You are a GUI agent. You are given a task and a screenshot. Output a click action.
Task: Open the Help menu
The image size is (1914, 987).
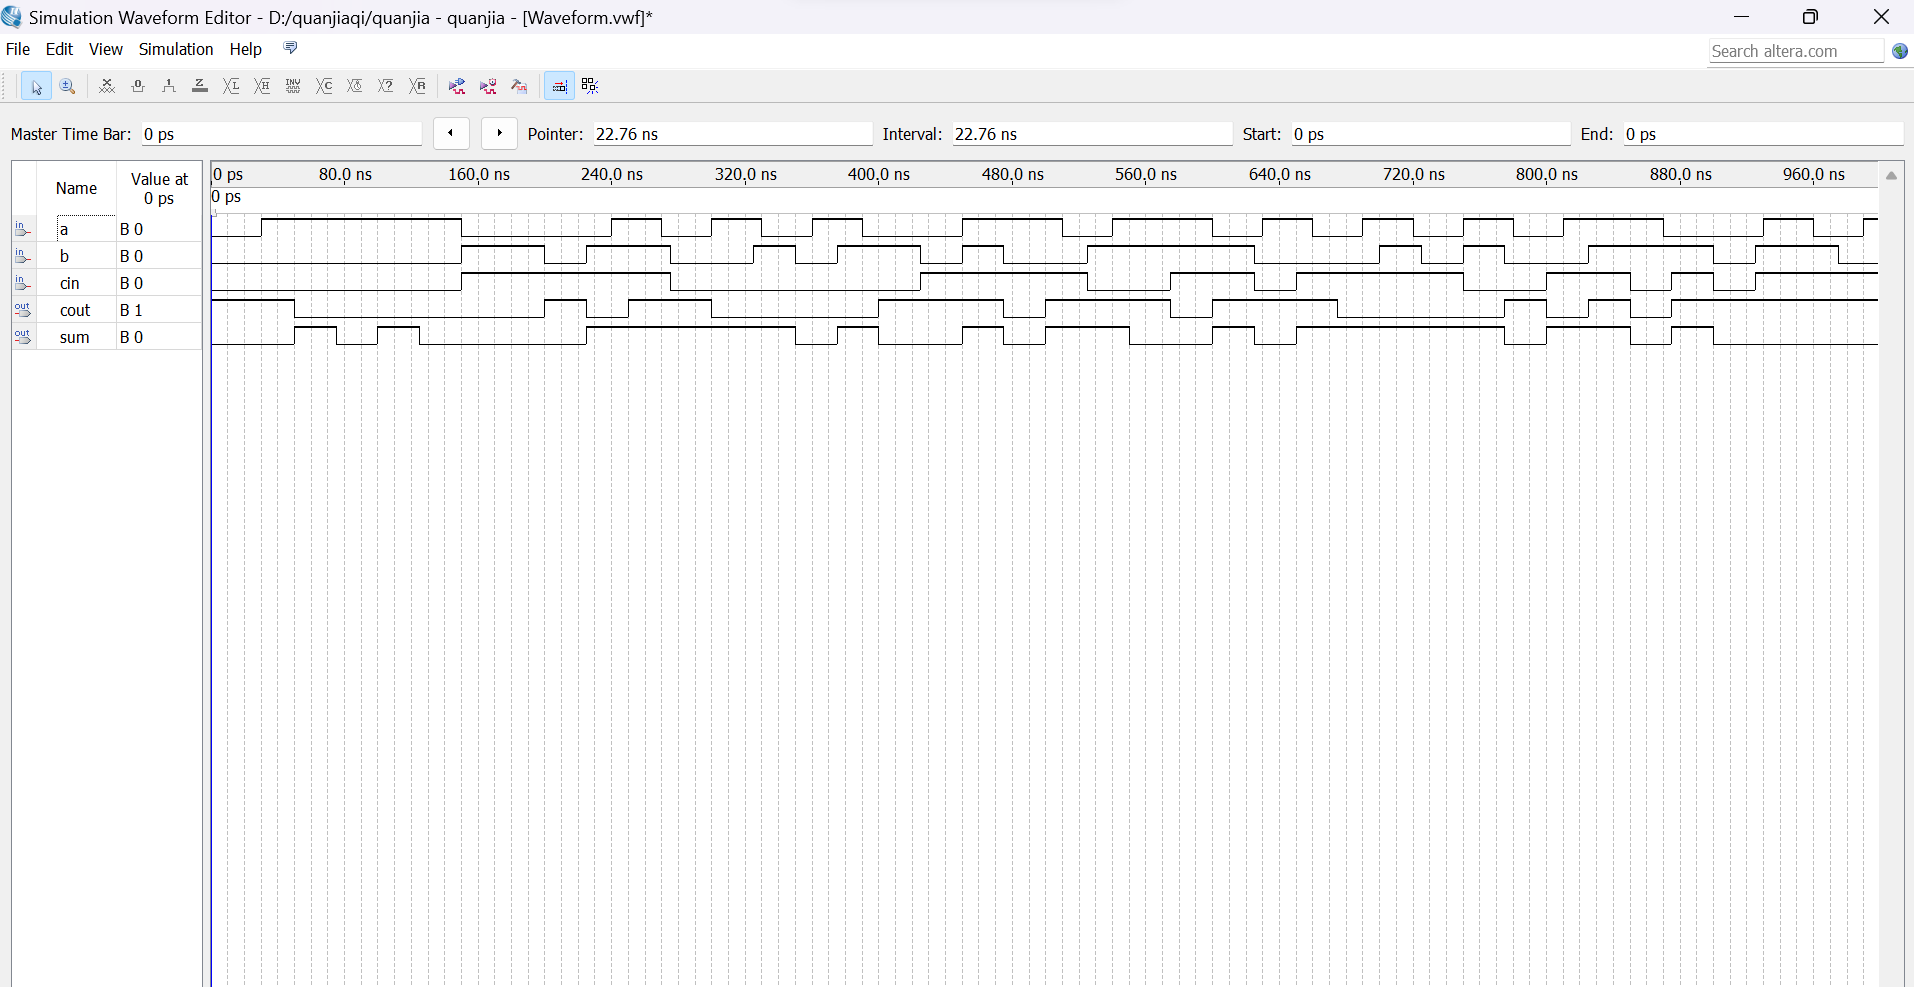[245, 49]
